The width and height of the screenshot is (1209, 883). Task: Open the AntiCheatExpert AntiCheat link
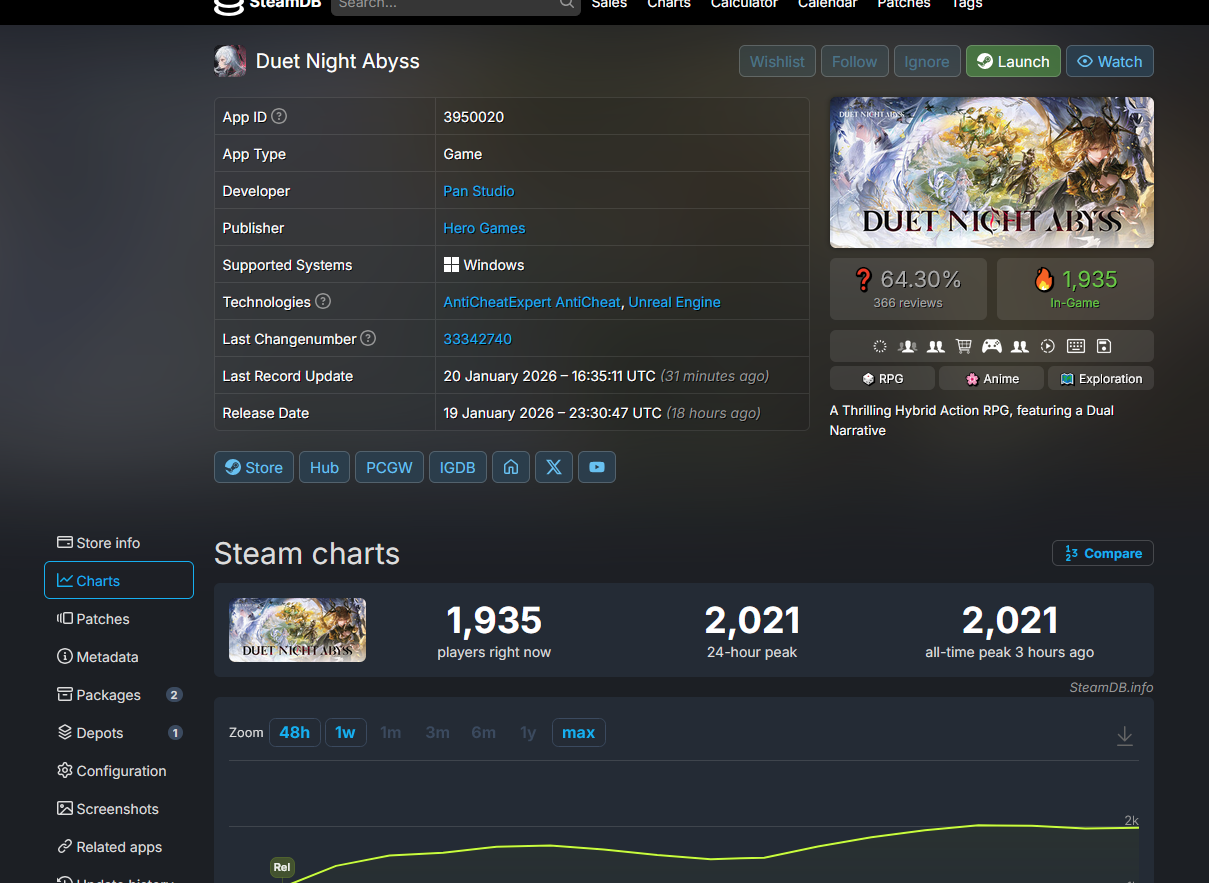pos(532,302)
